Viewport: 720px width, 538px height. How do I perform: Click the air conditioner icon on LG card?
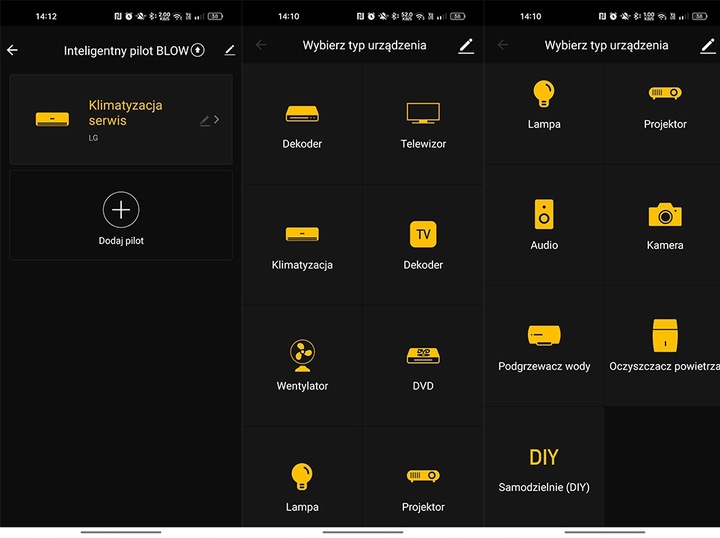coord(54,119)
